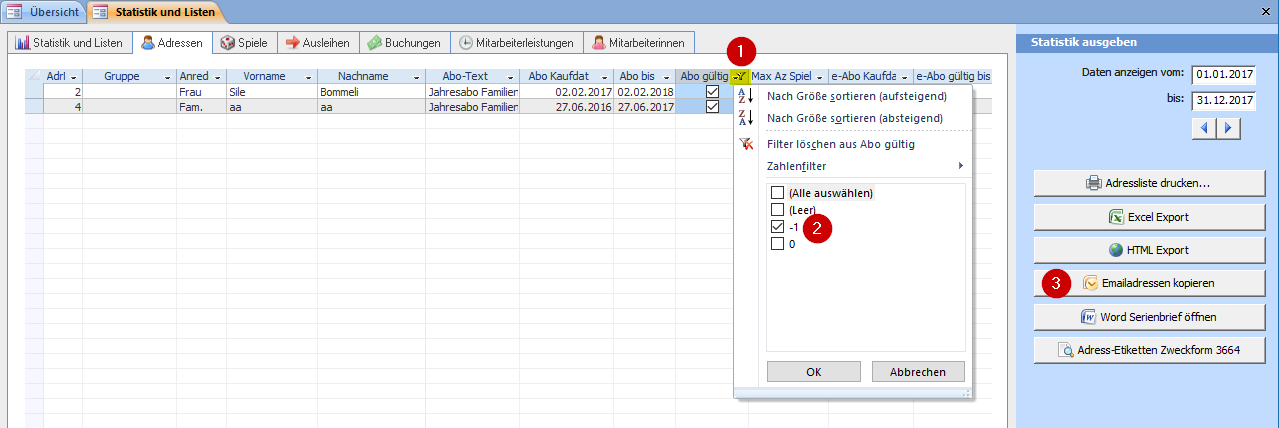
Task: Open the Abo bis column dropdown
Action: pyautogui.click(x=666, y=77)
